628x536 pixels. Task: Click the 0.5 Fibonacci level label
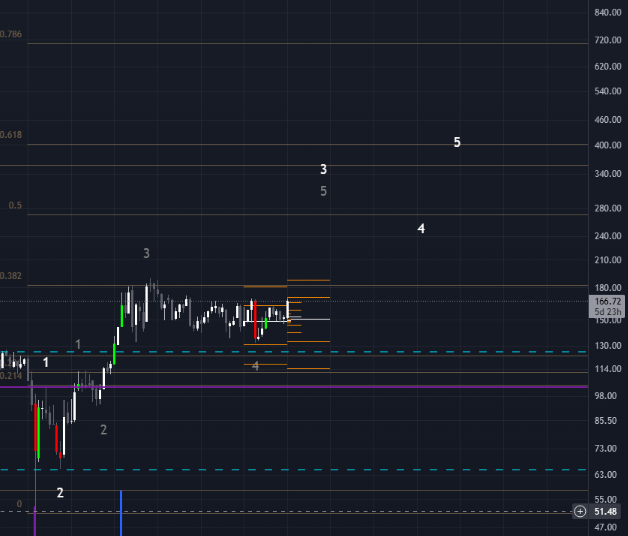click(15, 205)
